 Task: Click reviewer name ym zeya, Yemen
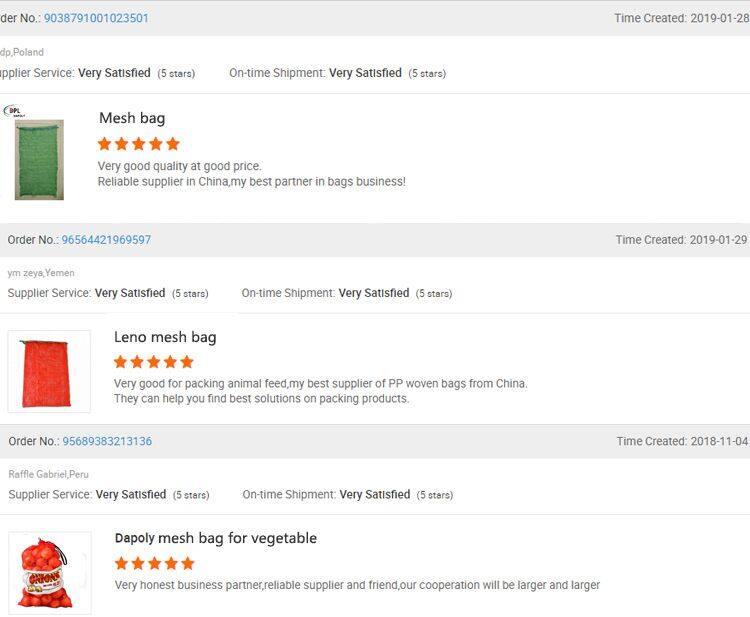click(41, 273)
